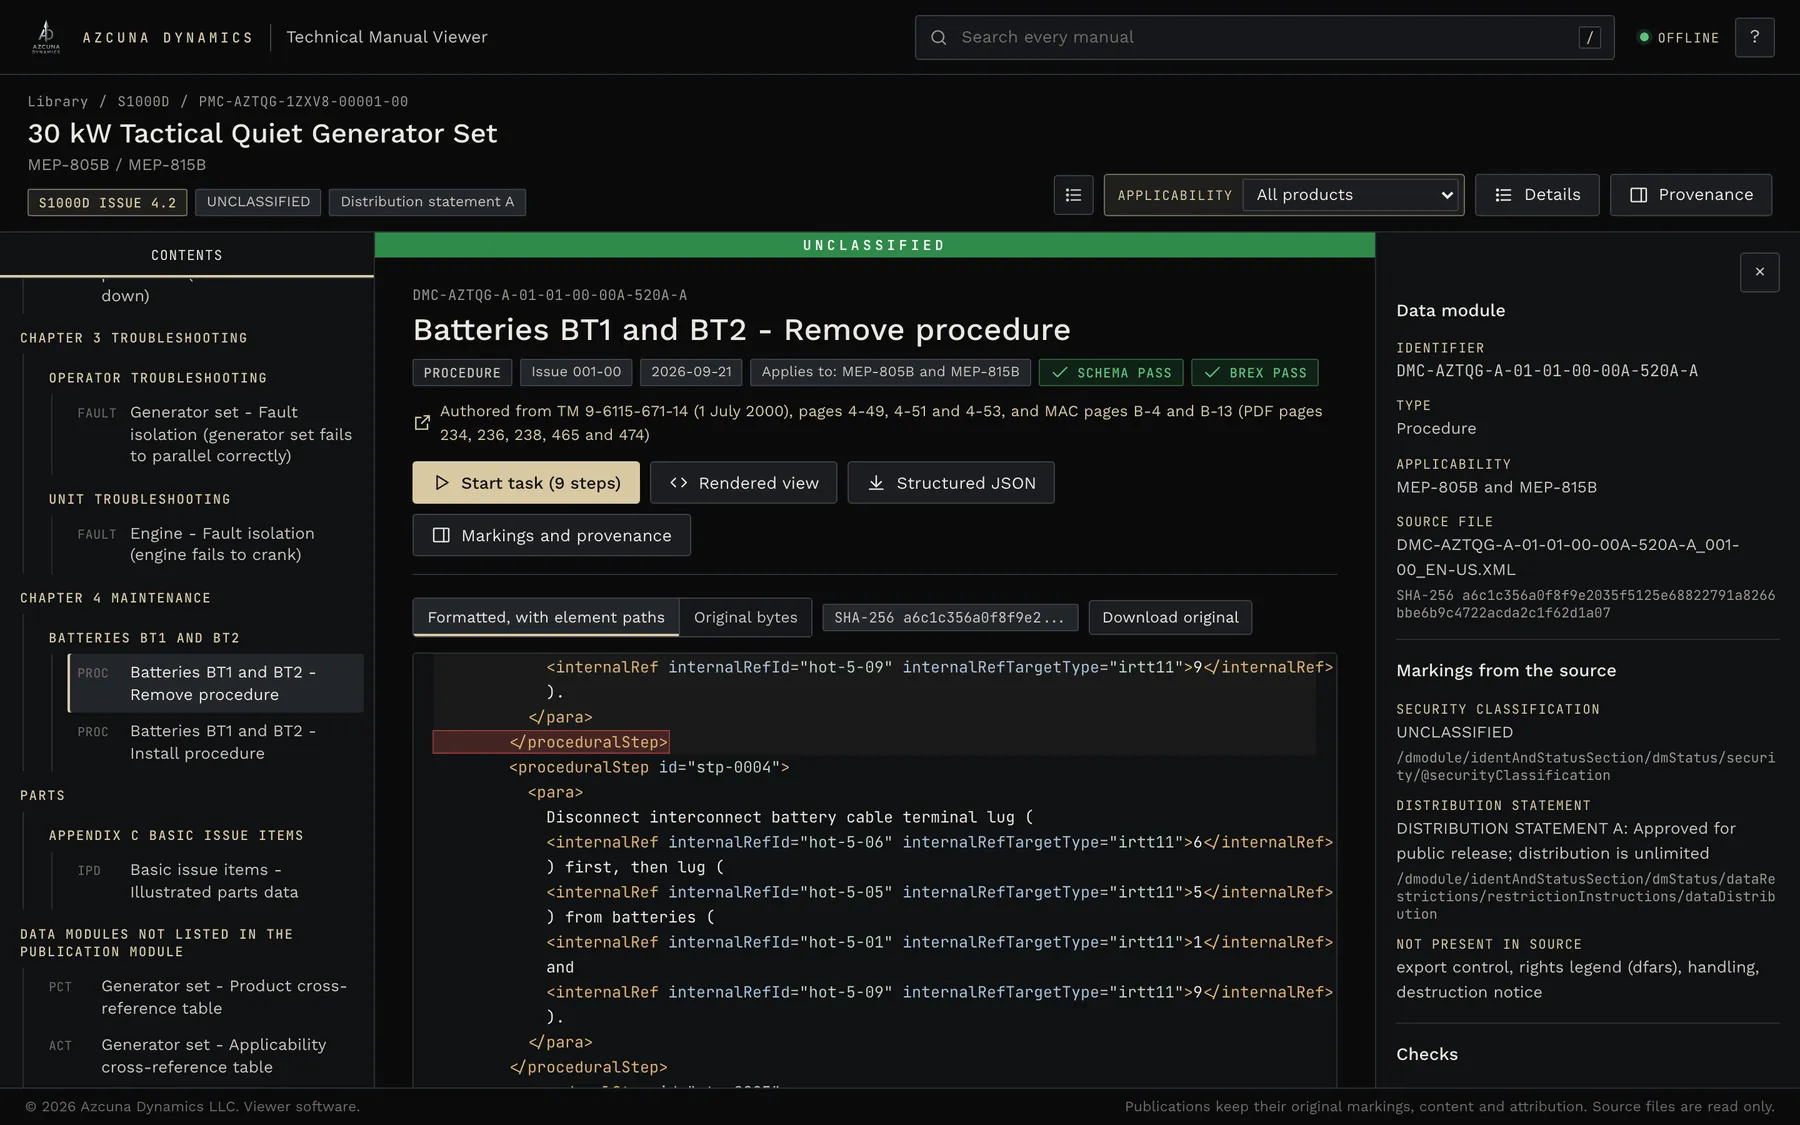The image size is (1800, 1125).
Task: Click the securityClassification element path
Action: pos(1585,767)
